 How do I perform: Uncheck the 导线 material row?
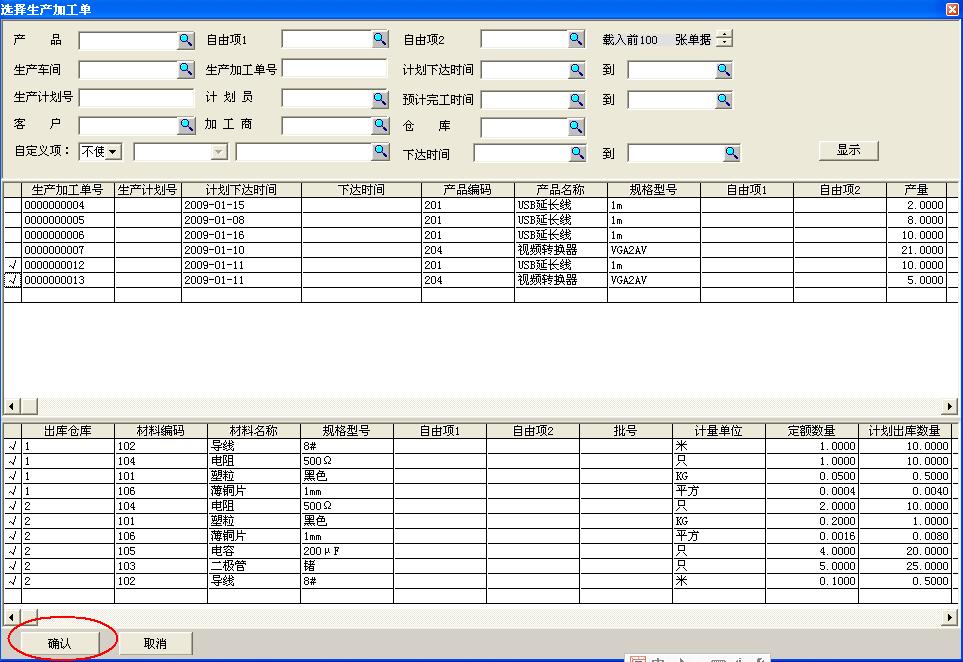click(x=11, y=446)
